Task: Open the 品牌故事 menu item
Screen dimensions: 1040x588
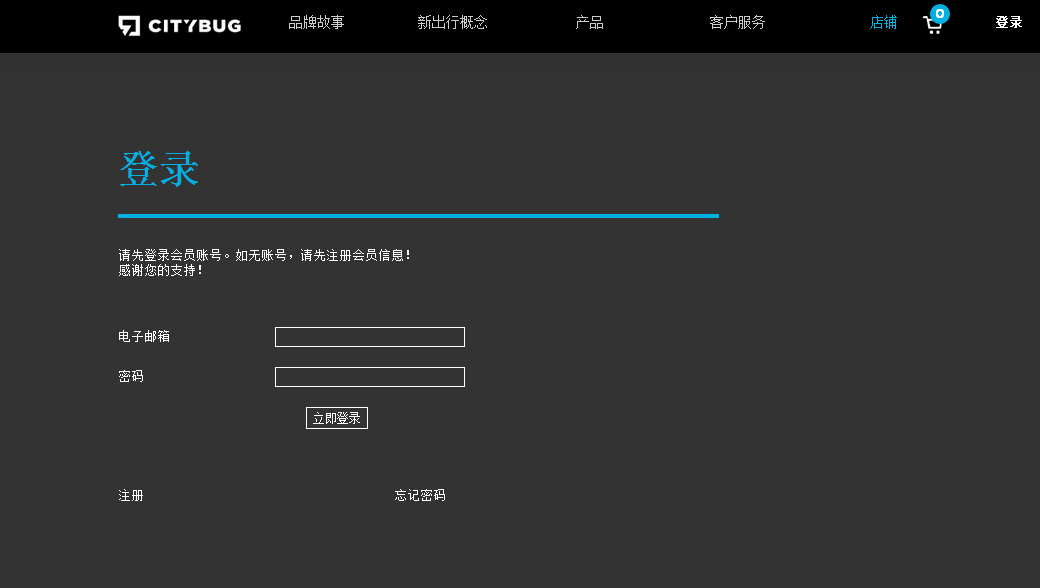Action: point(316,23)
